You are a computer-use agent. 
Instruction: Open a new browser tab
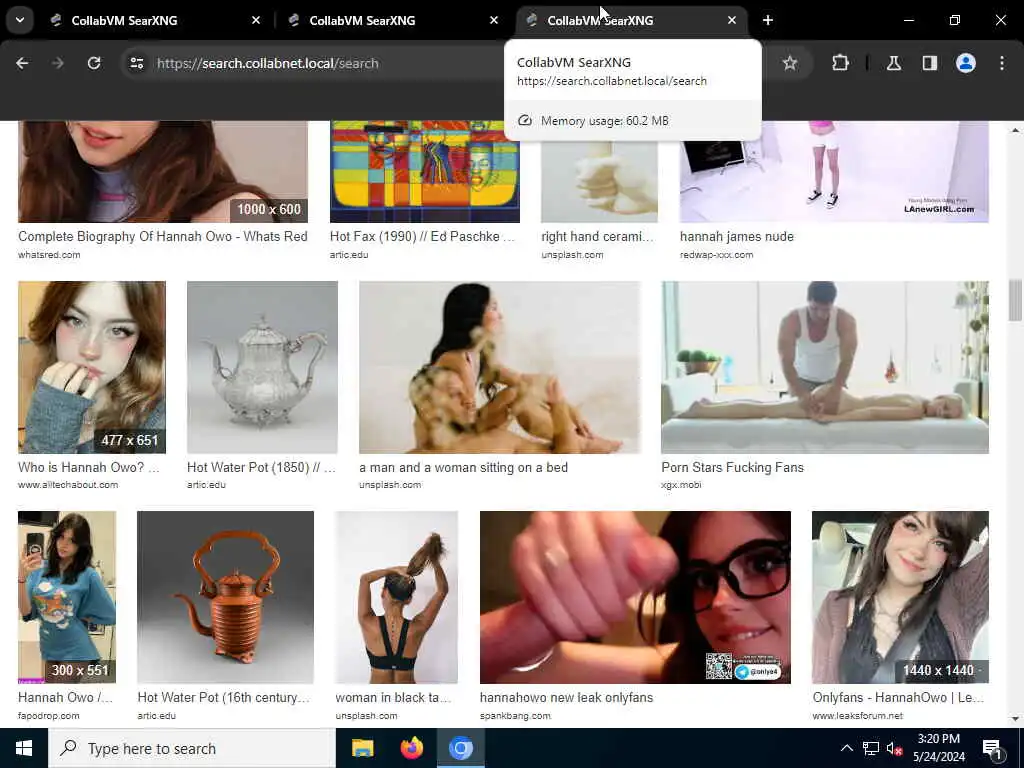768,20
